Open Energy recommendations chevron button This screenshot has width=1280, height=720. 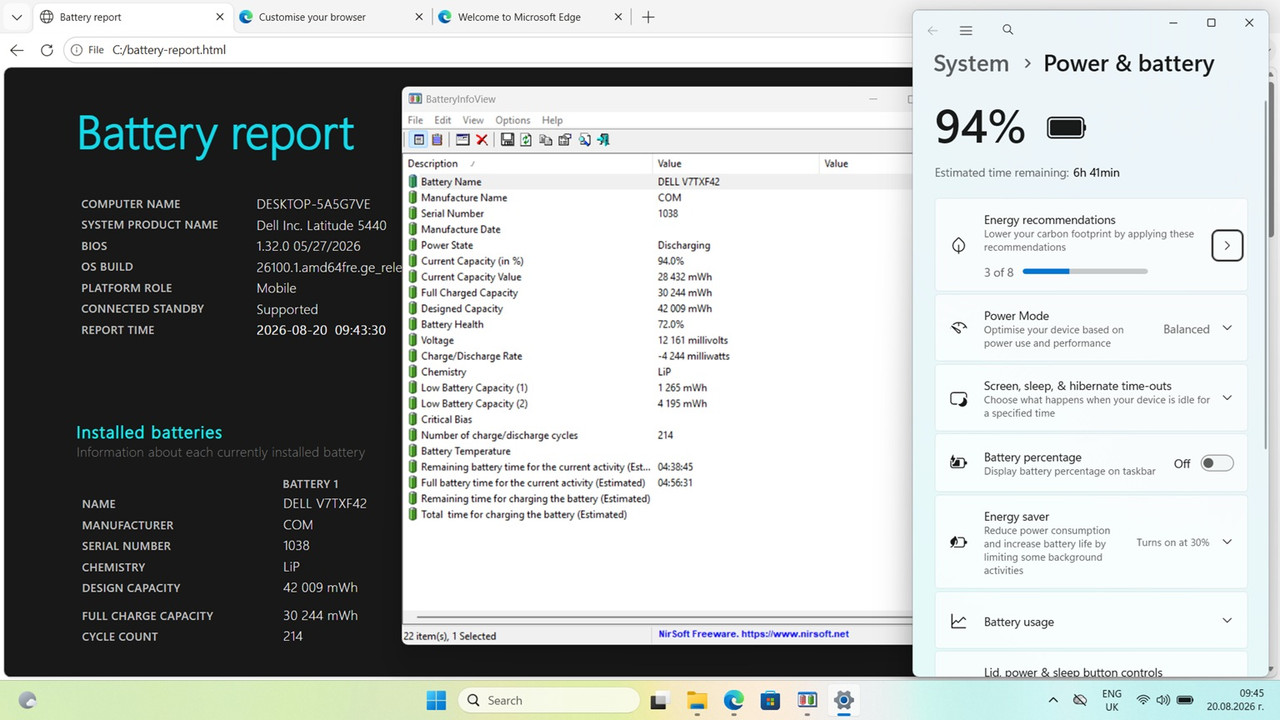(1227, 245)
